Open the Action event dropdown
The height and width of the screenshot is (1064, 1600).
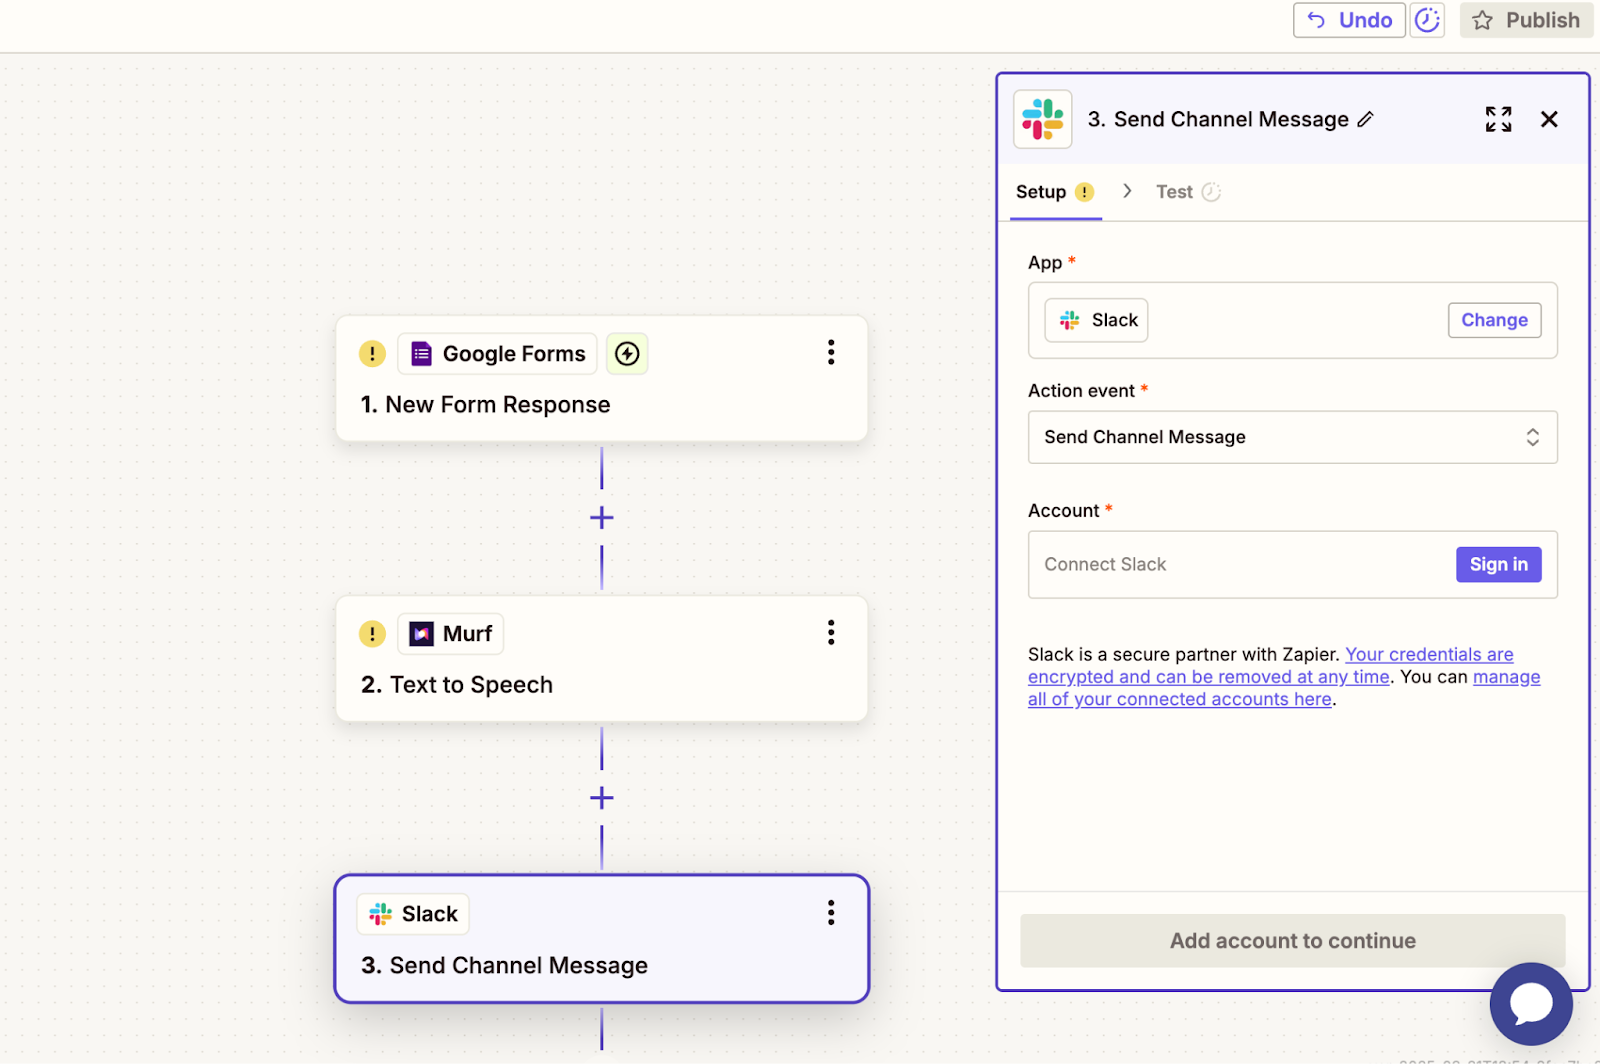coord(1291,437)
